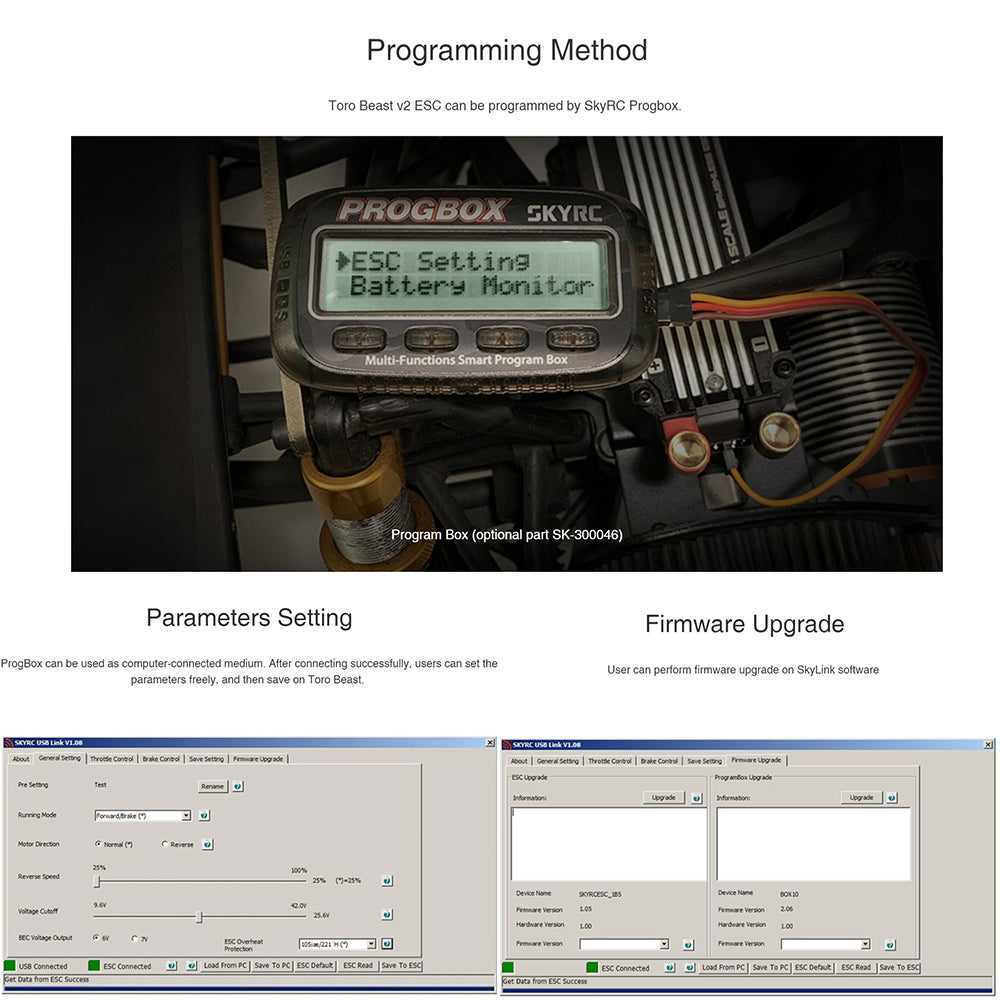Viewport: 1000px width, 1000px height.
Task: Click help icon next to Rename button
Action: click(238, 786)
